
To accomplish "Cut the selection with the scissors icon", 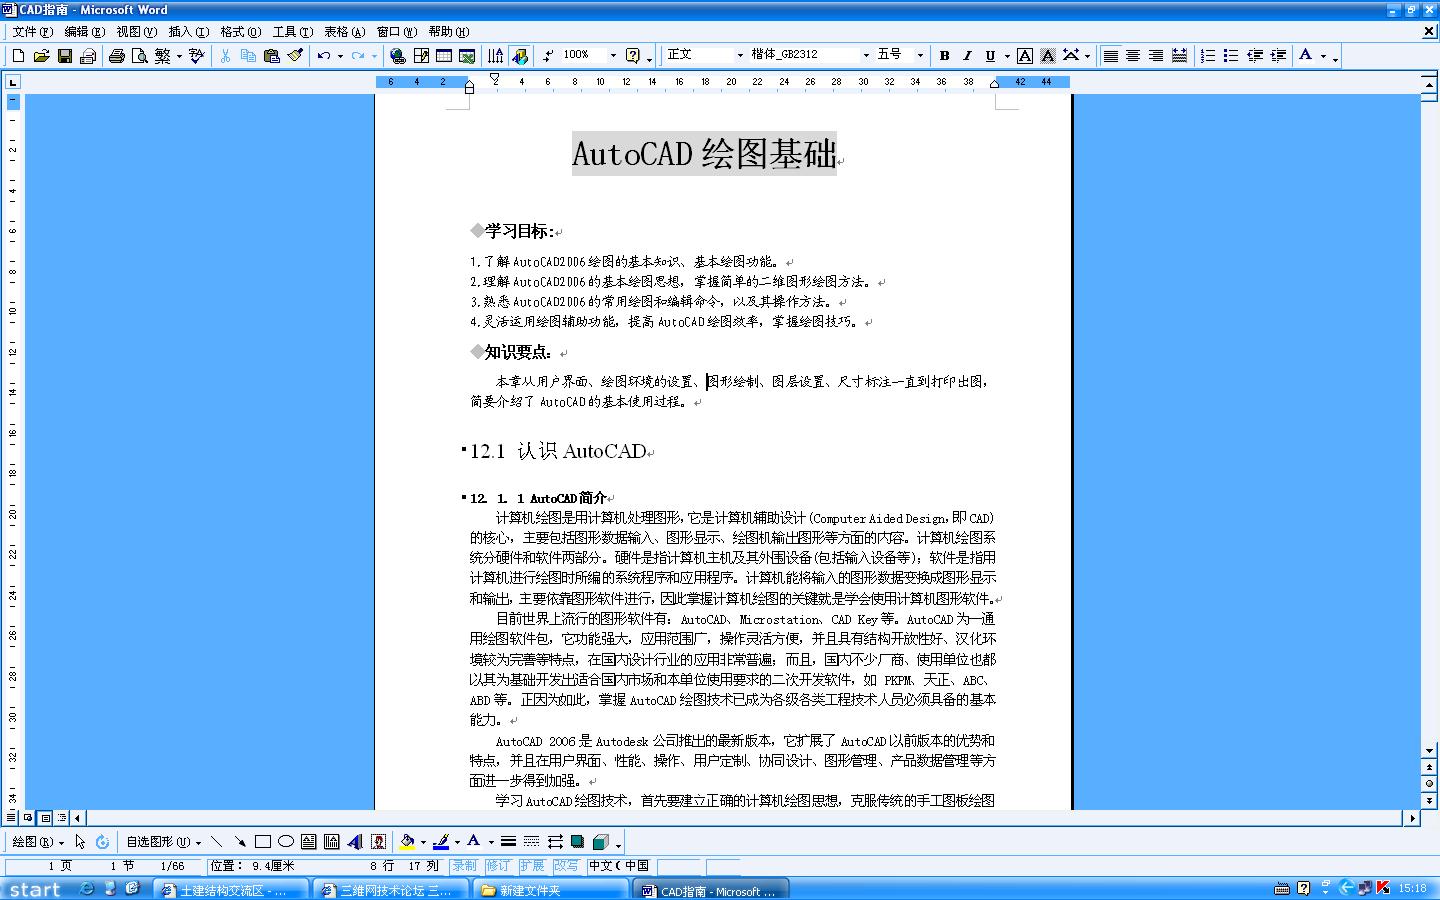I will [225, 56].
